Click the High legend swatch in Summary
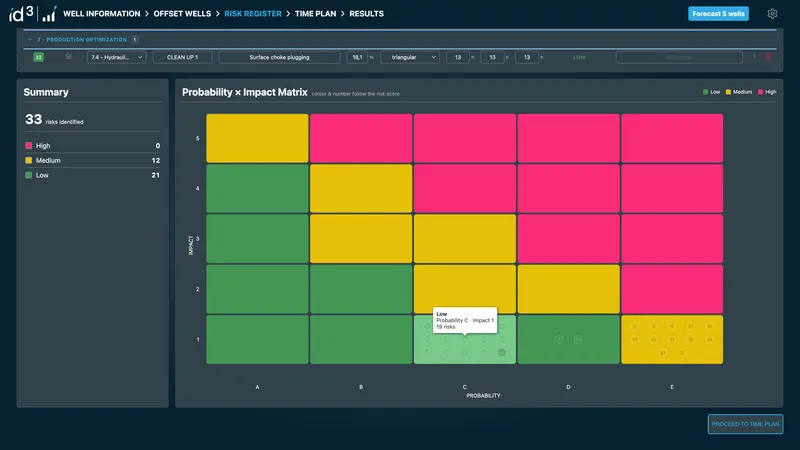This screenshot has width=800, height=450. pyautogui.click(x=29, y=145)
